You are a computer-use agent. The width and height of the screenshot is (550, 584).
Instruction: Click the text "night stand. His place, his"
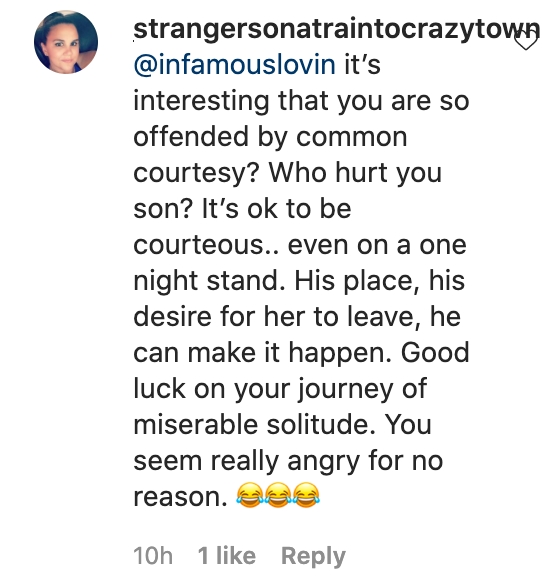point(299,280)
